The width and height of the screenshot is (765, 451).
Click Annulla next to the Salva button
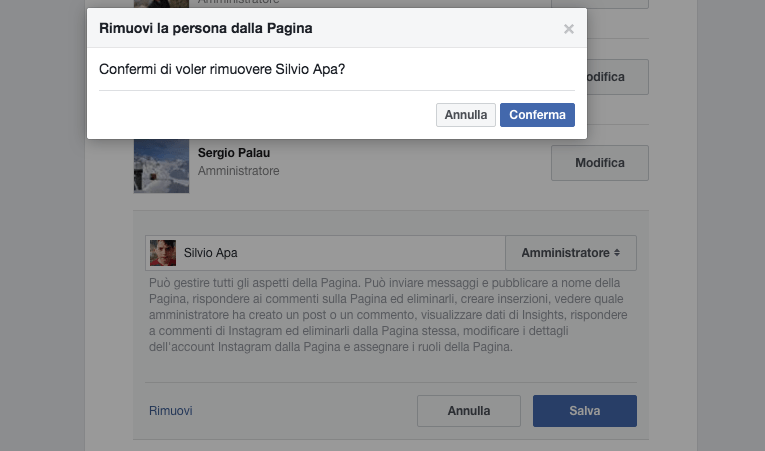(x=469, y=410)
